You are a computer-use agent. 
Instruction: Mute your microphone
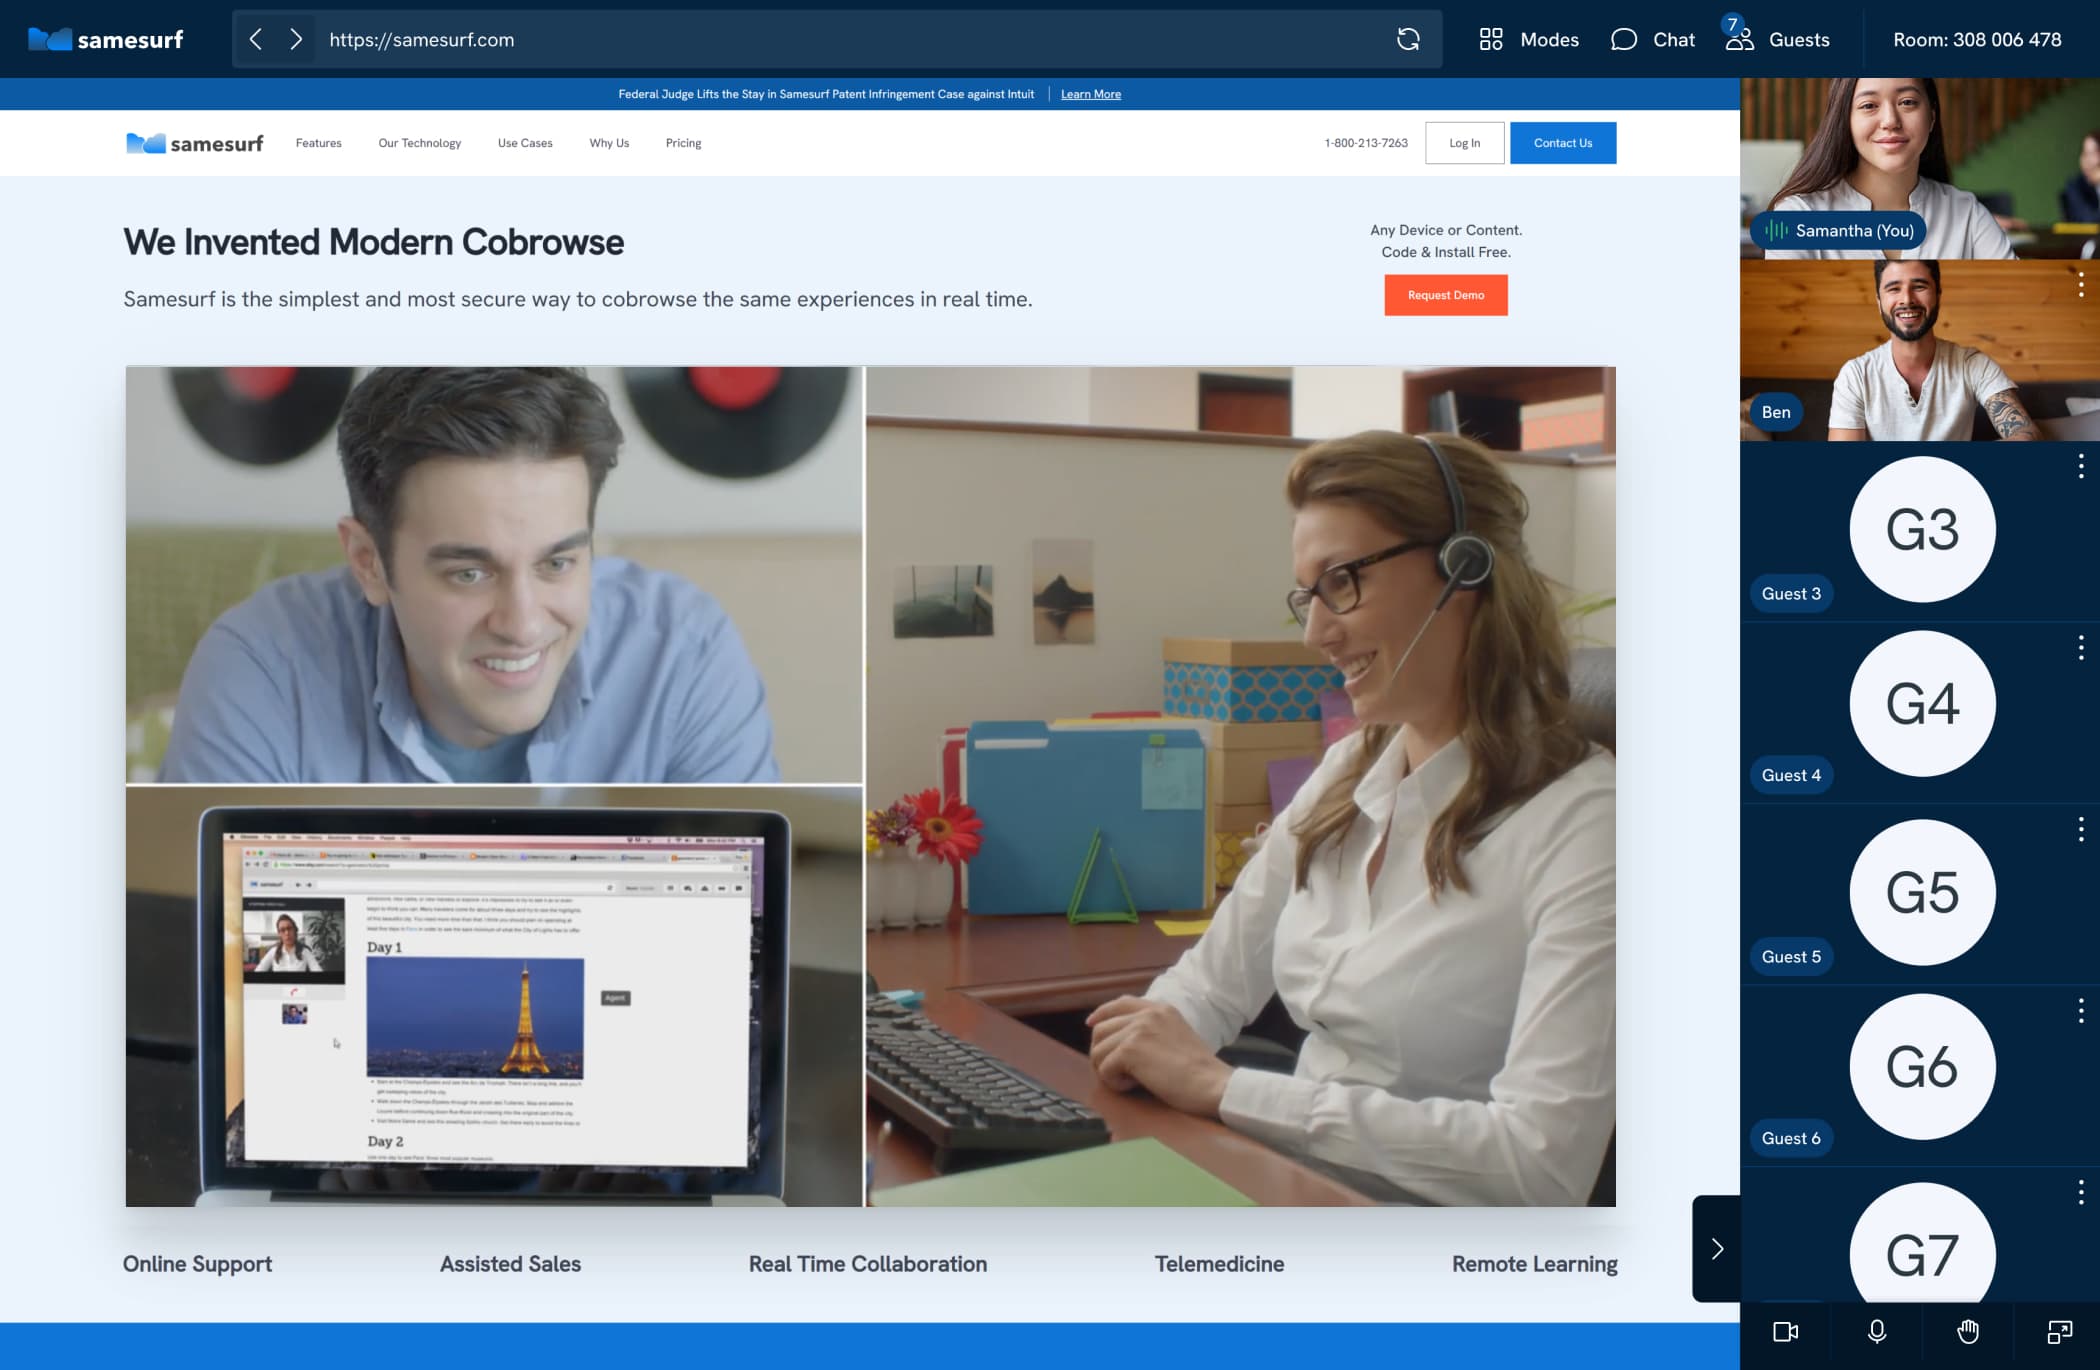click(1878, 1332)
